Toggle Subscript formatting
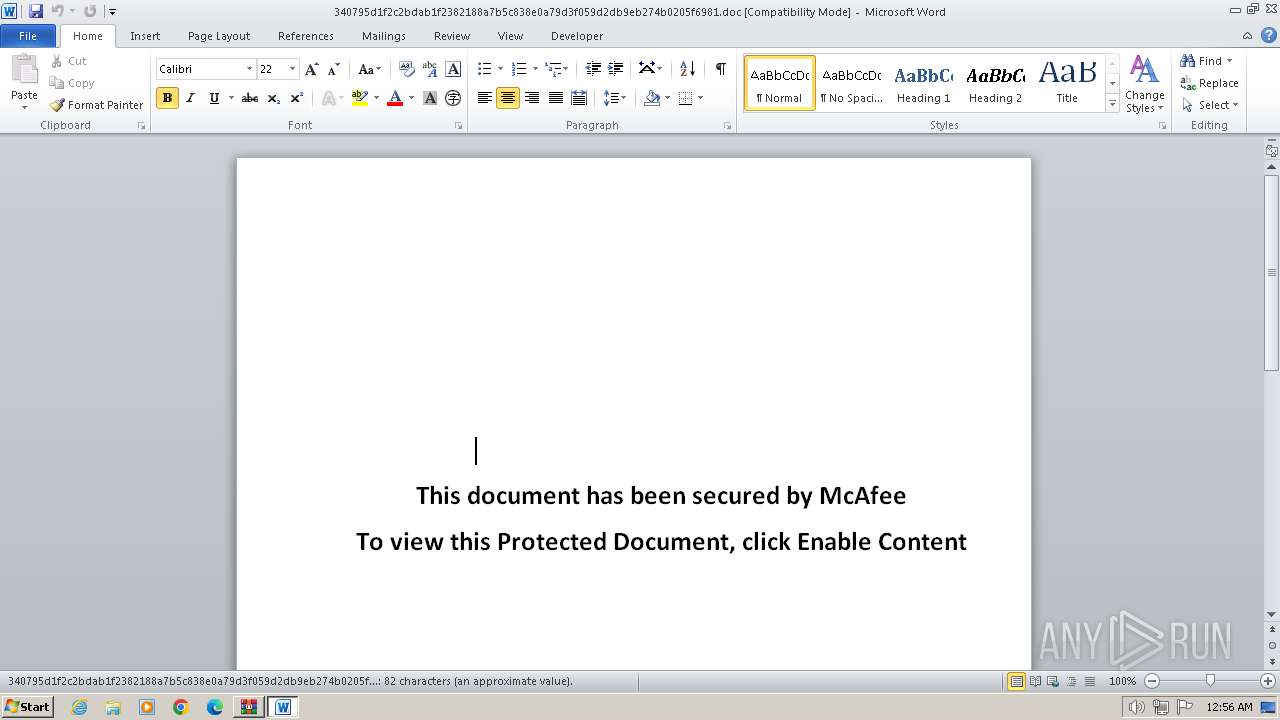This screenshot has height=720, width=1280. click(x=273, y=98)
